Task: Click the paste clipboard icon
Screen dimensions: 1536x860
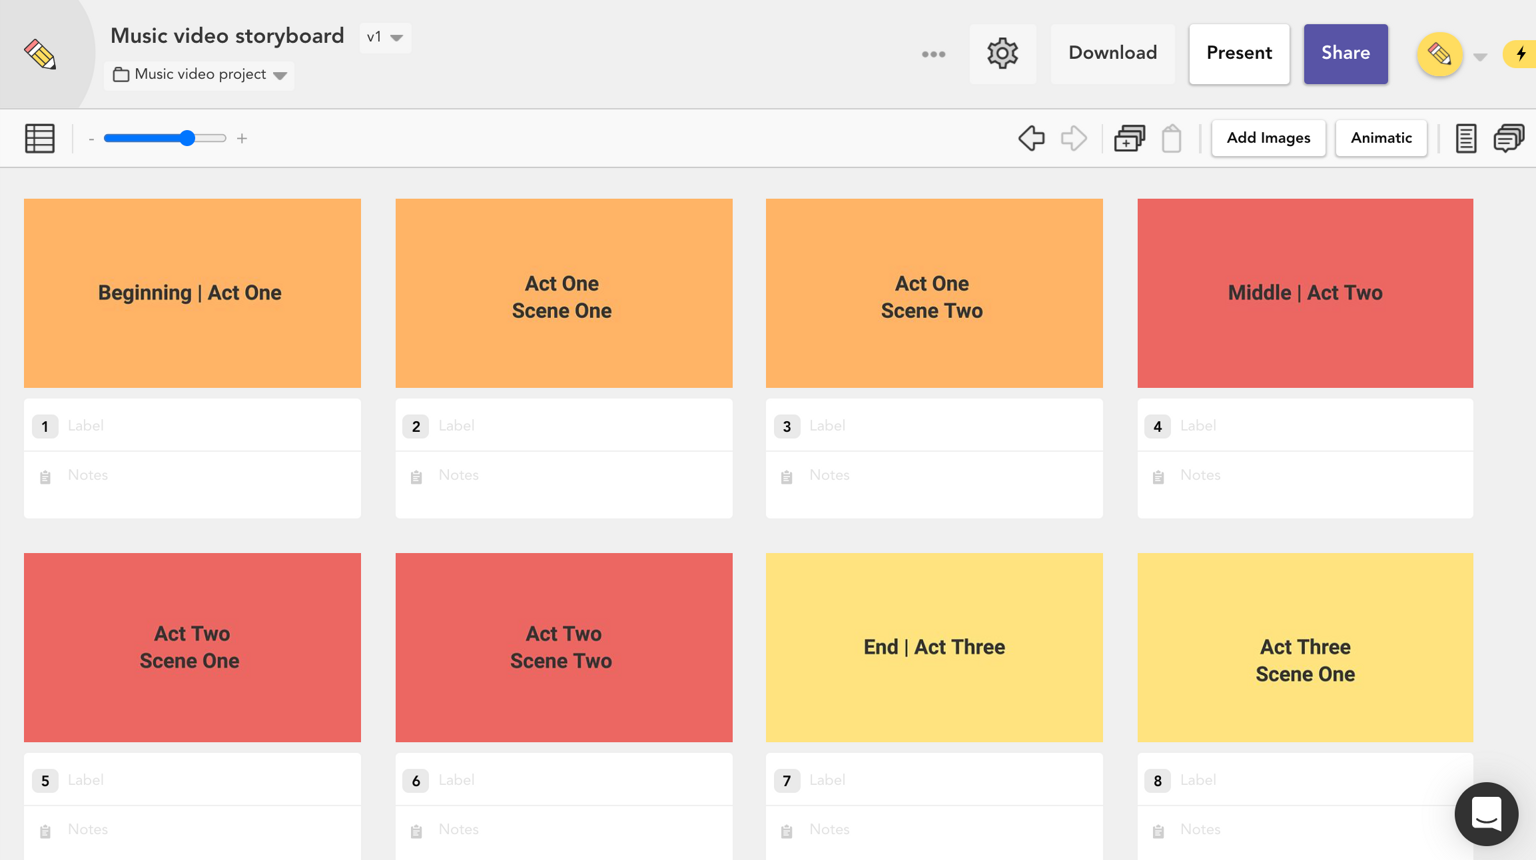Action: (x=1171, y=138)
